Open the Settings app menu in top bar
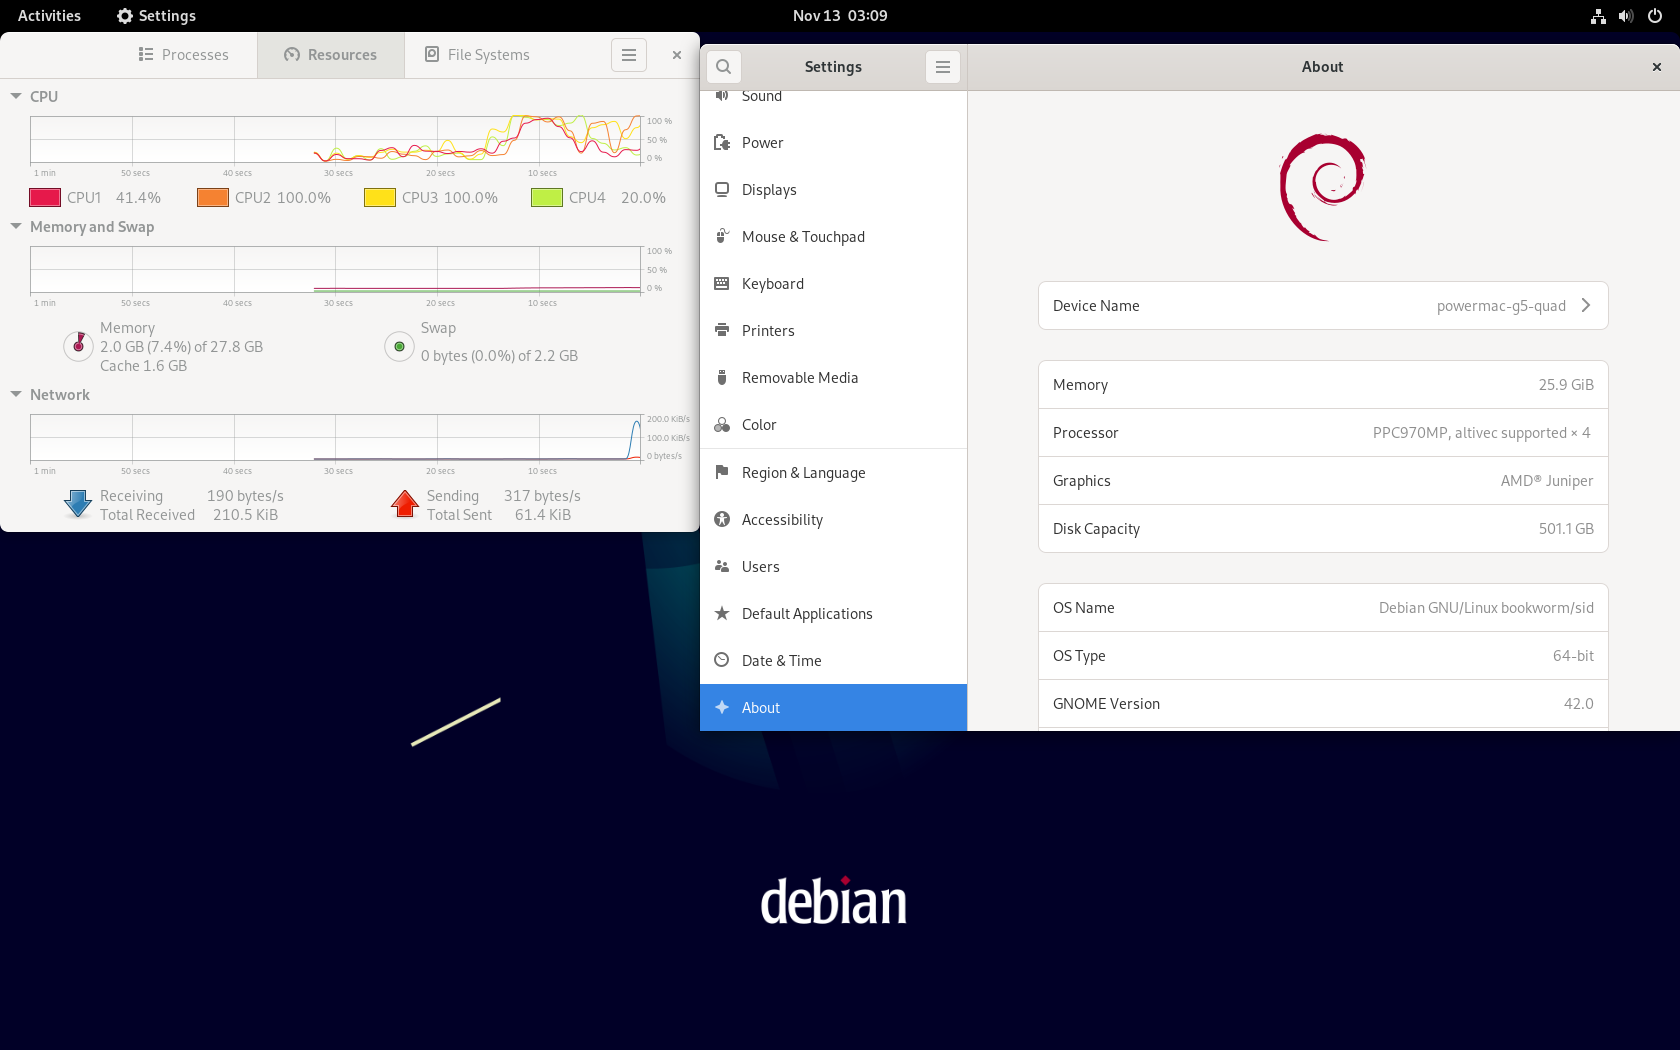 156,16
